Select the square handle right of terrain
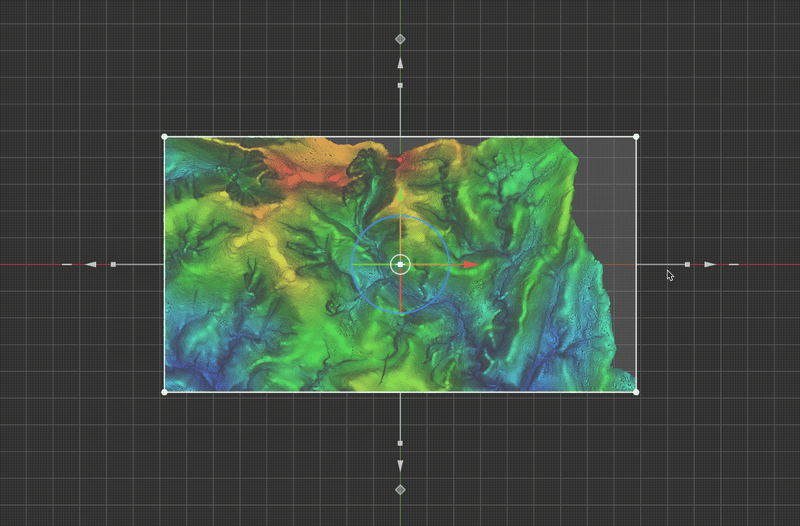 click(687, 264)
